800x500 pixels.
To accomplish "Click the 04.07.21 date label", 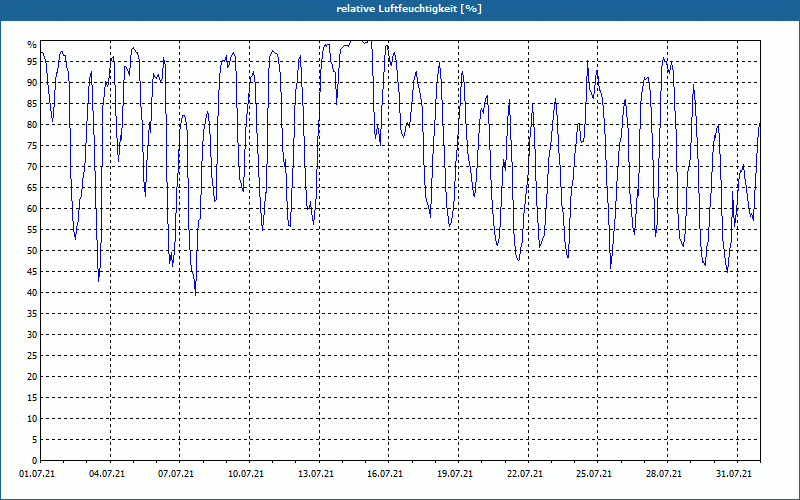I will [107, 474].
